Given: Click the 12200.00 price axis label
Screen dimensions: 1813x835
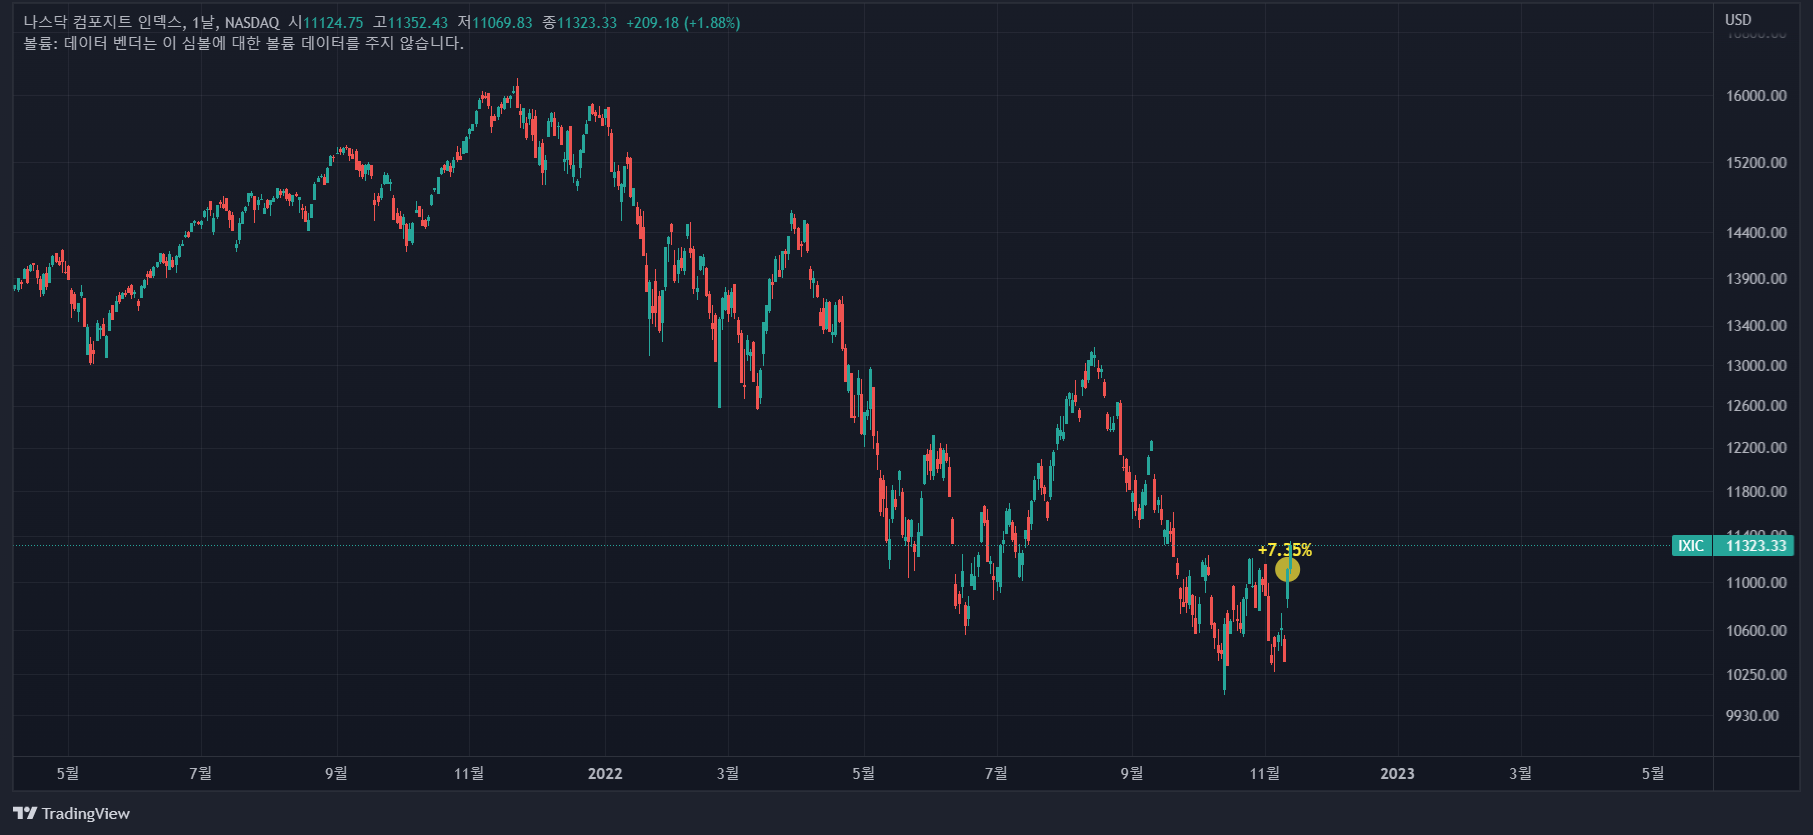Looking at the screenshot, I should [x=1756, y=448].
